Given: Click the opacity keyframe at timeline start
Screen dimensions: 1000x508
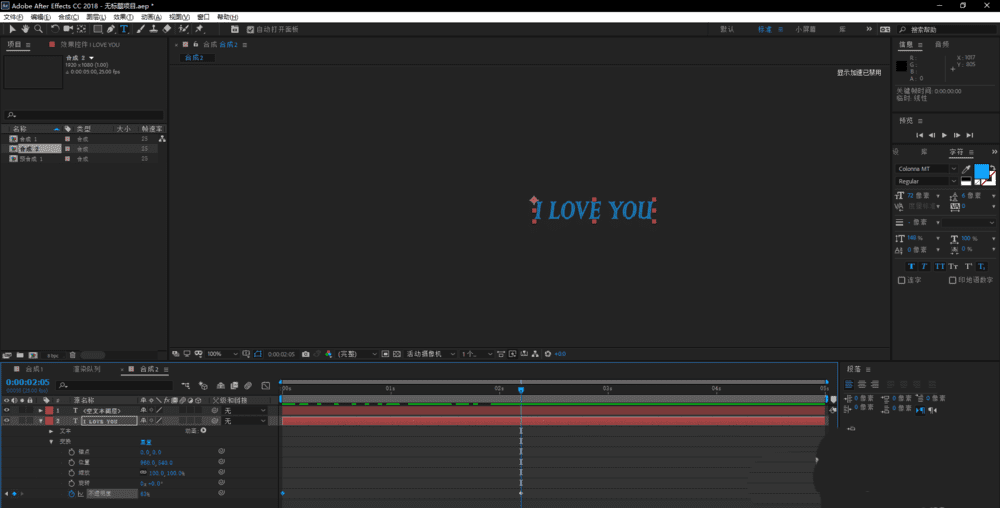Looking at the screenshot, I should [283, 493].
